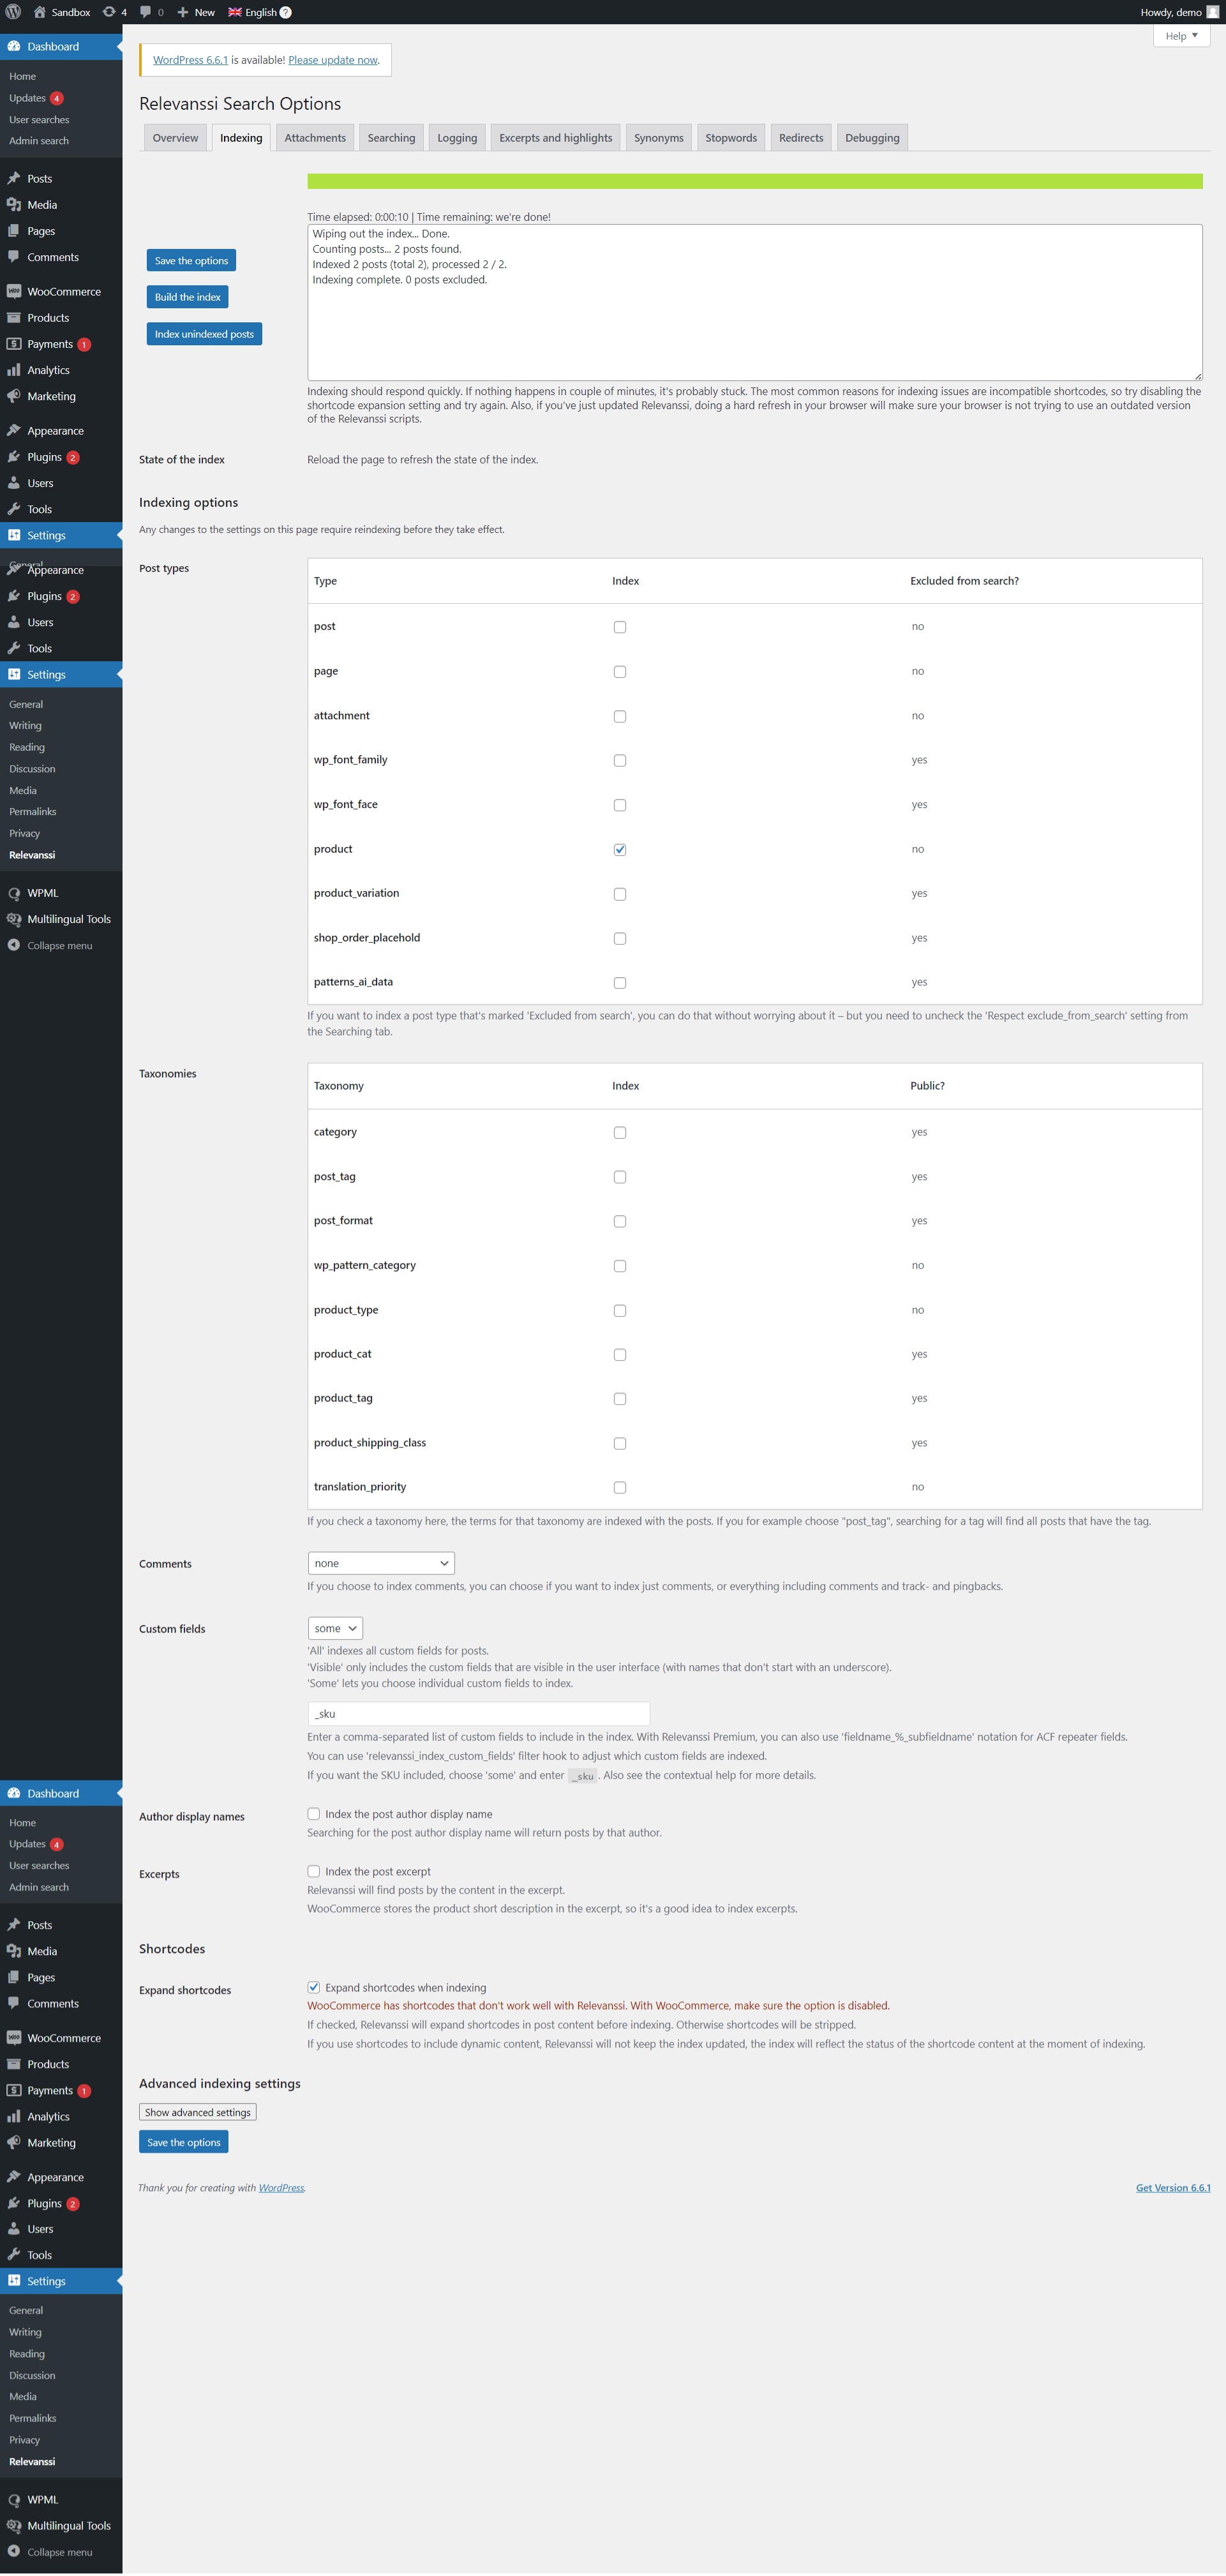
Task: Click the WPML language help question icon
Action: (x=286, y=12)
